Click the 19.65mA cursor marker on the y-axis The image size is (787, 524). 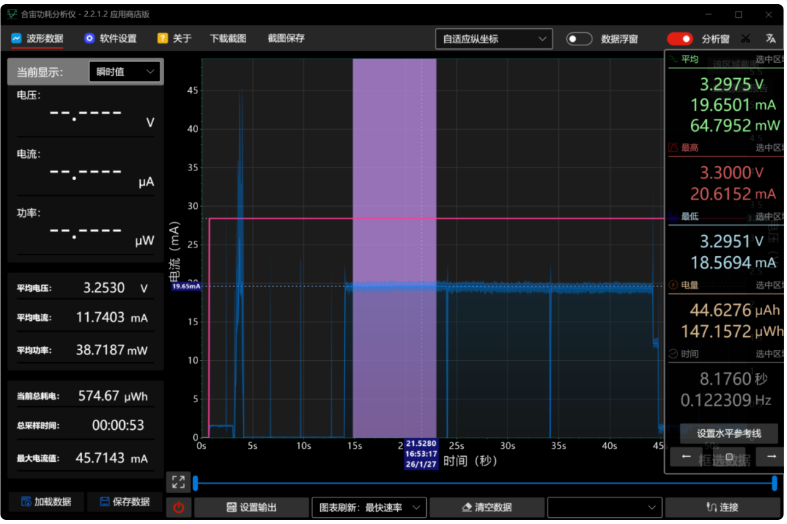(x=186, y=286)
